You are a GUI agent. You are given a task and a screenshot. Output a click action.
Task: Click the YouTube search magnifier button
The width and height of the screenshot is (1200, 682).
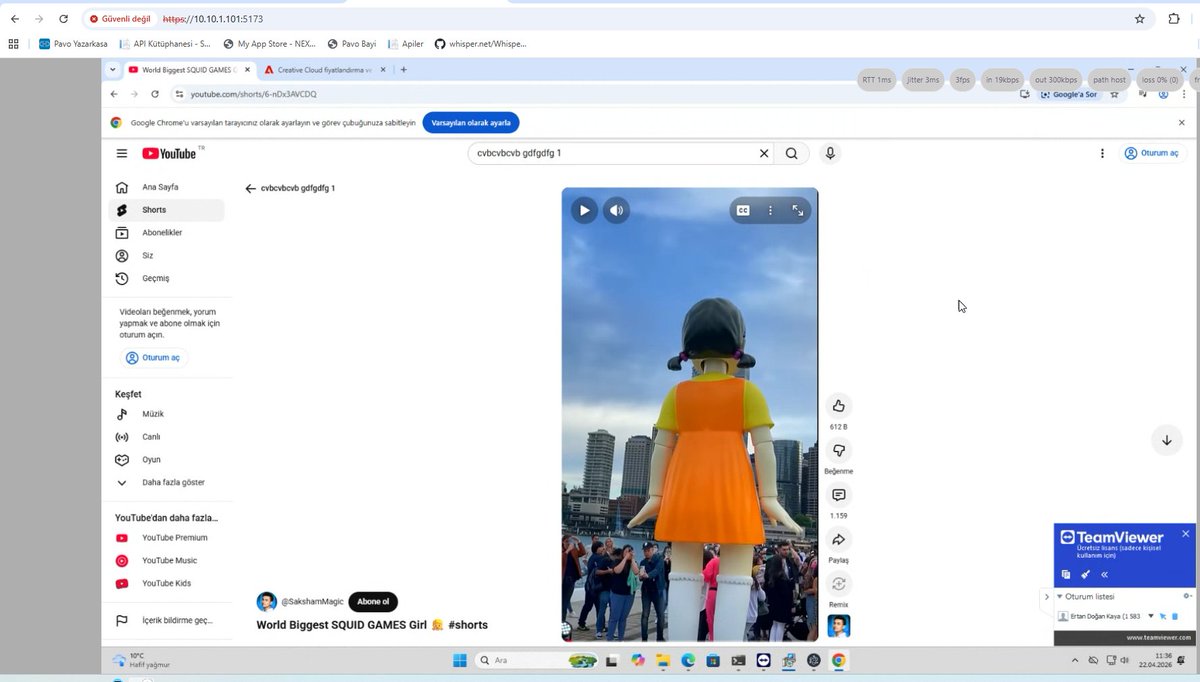pyautogui.click(x=791, y=153)
